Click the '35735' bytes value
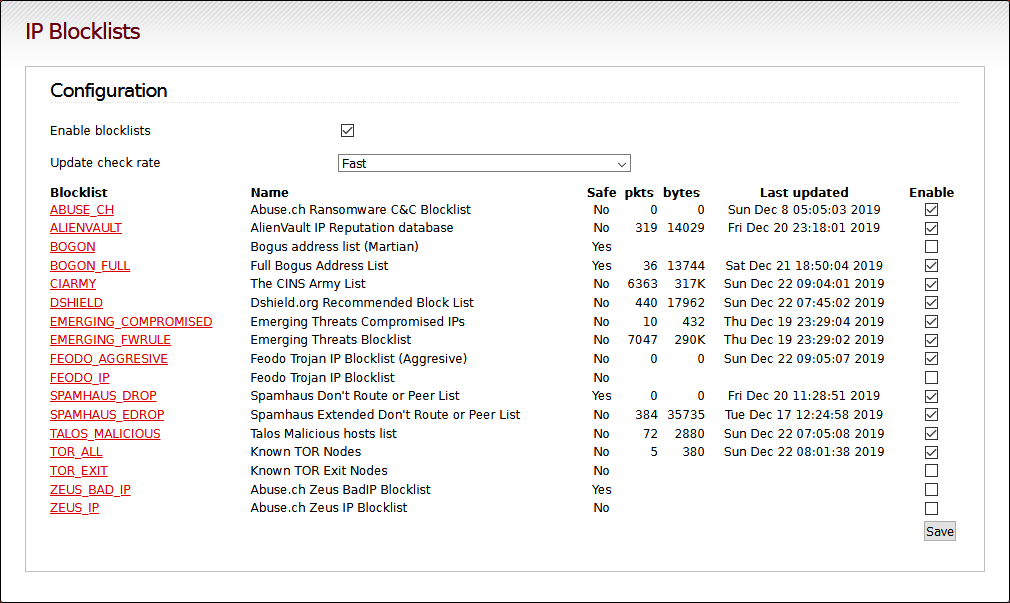This screenshot has width=1010, height=603. 686,415
